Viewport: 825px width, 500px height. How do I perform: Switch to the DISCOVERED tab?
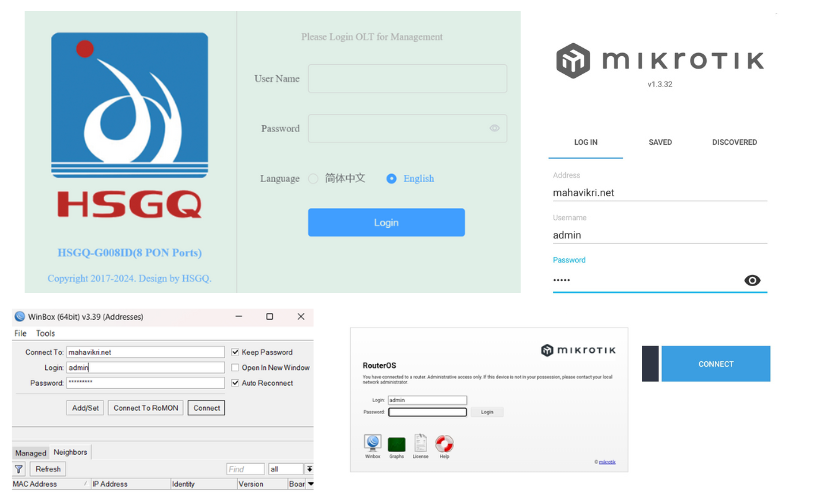pos(734,142)
